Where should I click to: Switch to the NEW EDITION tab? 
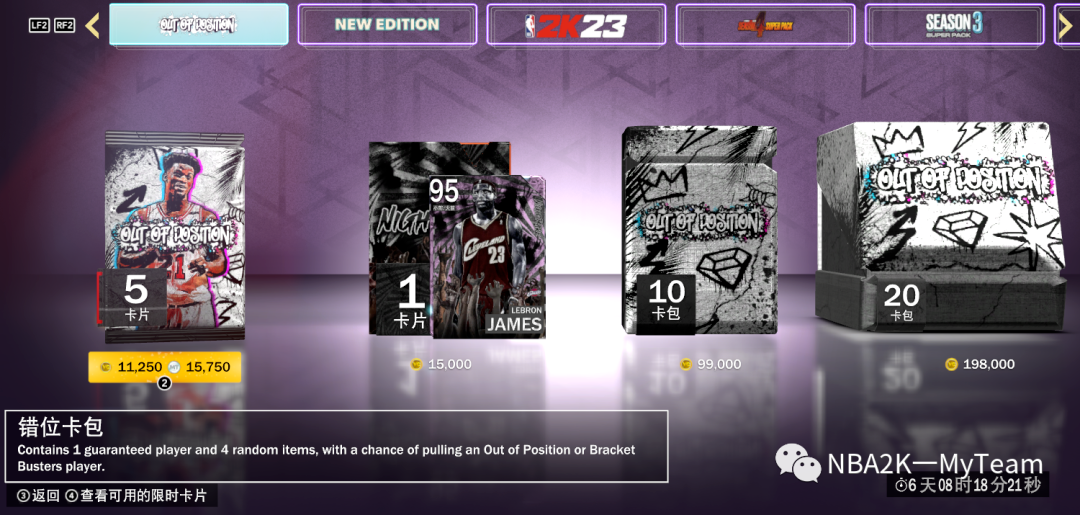coord(387,25)
